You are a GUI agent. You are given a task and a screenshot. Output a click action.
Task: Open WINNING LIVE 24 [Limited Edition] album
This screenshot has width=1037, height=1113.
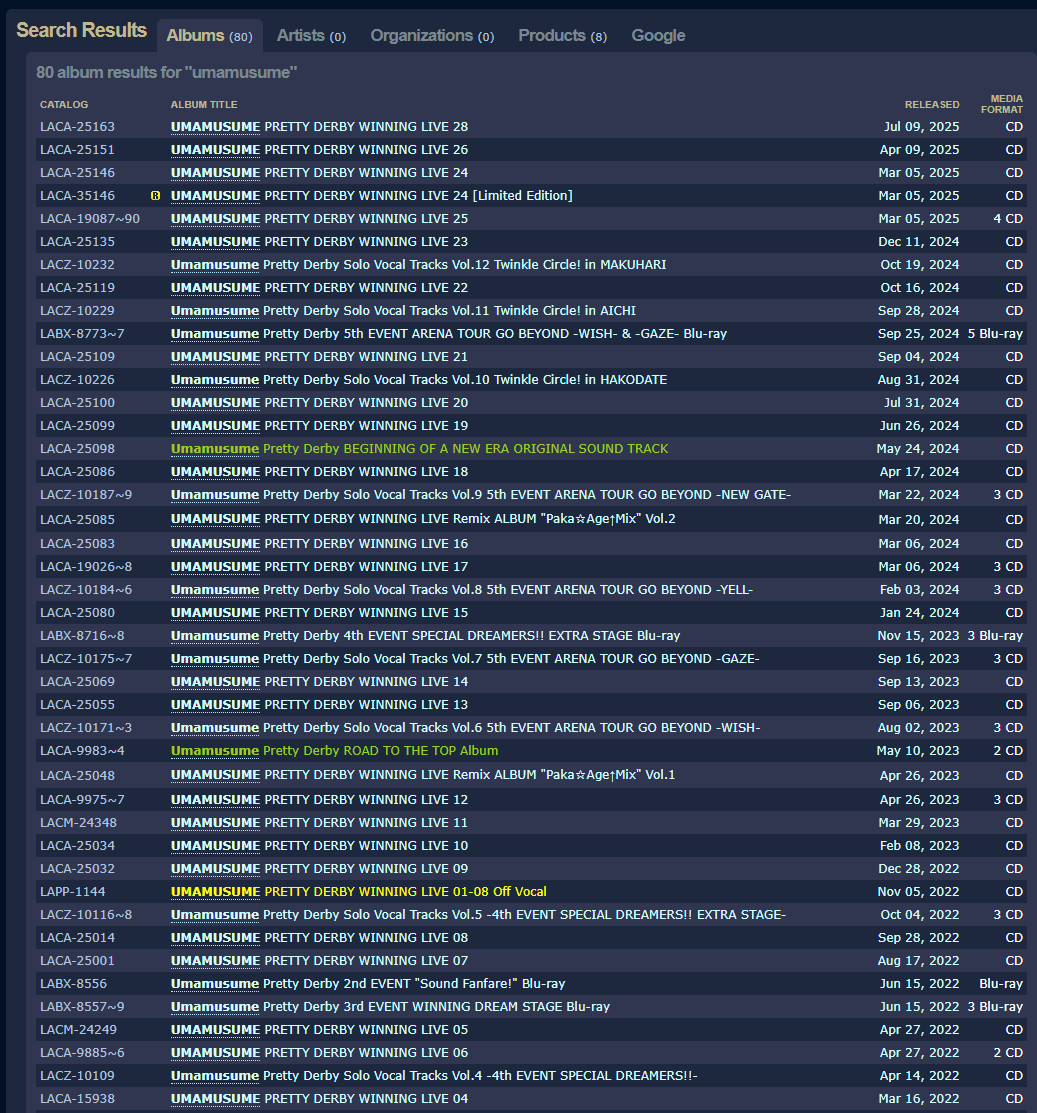[x=371, y=196]
